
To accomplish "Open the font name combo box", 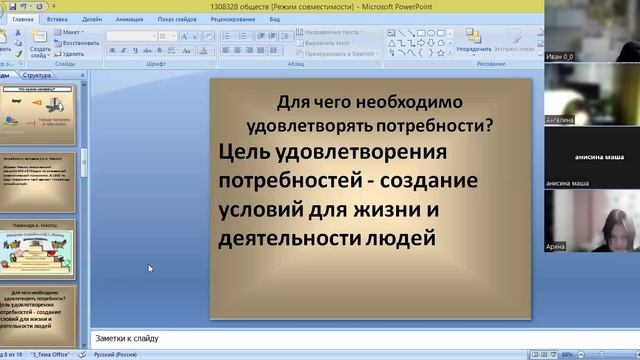I will [x=131, y=36].
